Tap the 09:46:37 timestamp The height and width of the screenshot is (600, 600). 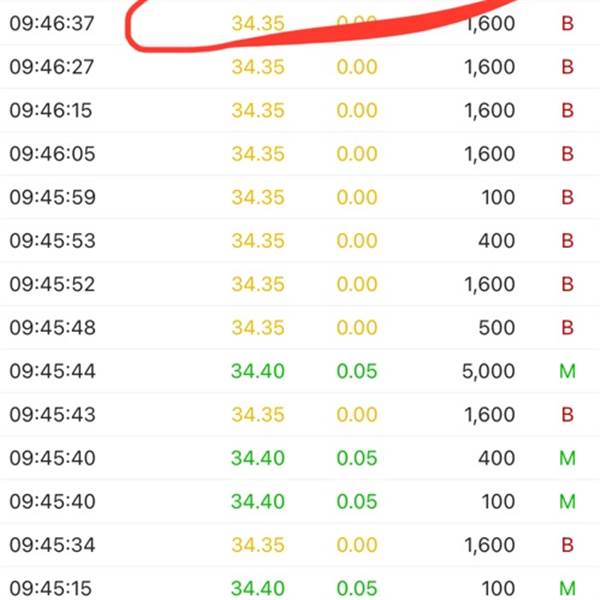(x=52, y=24)
